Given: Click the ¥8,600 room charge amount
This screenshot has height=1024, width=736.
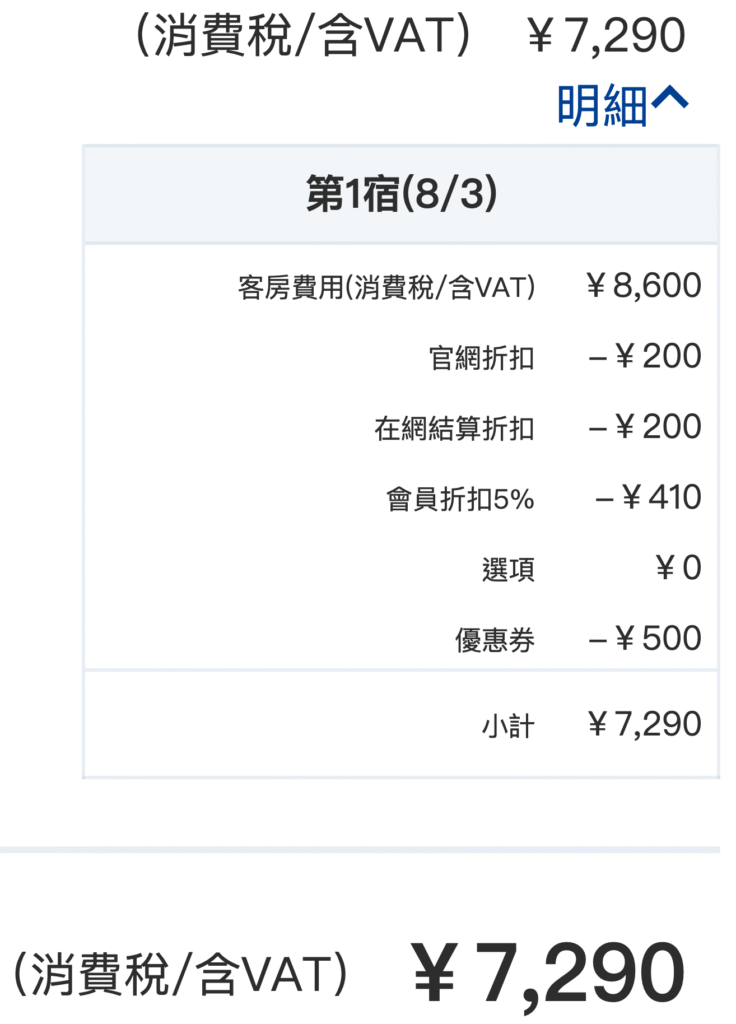Looking at the screenshot, I should [x=644, y=284].
